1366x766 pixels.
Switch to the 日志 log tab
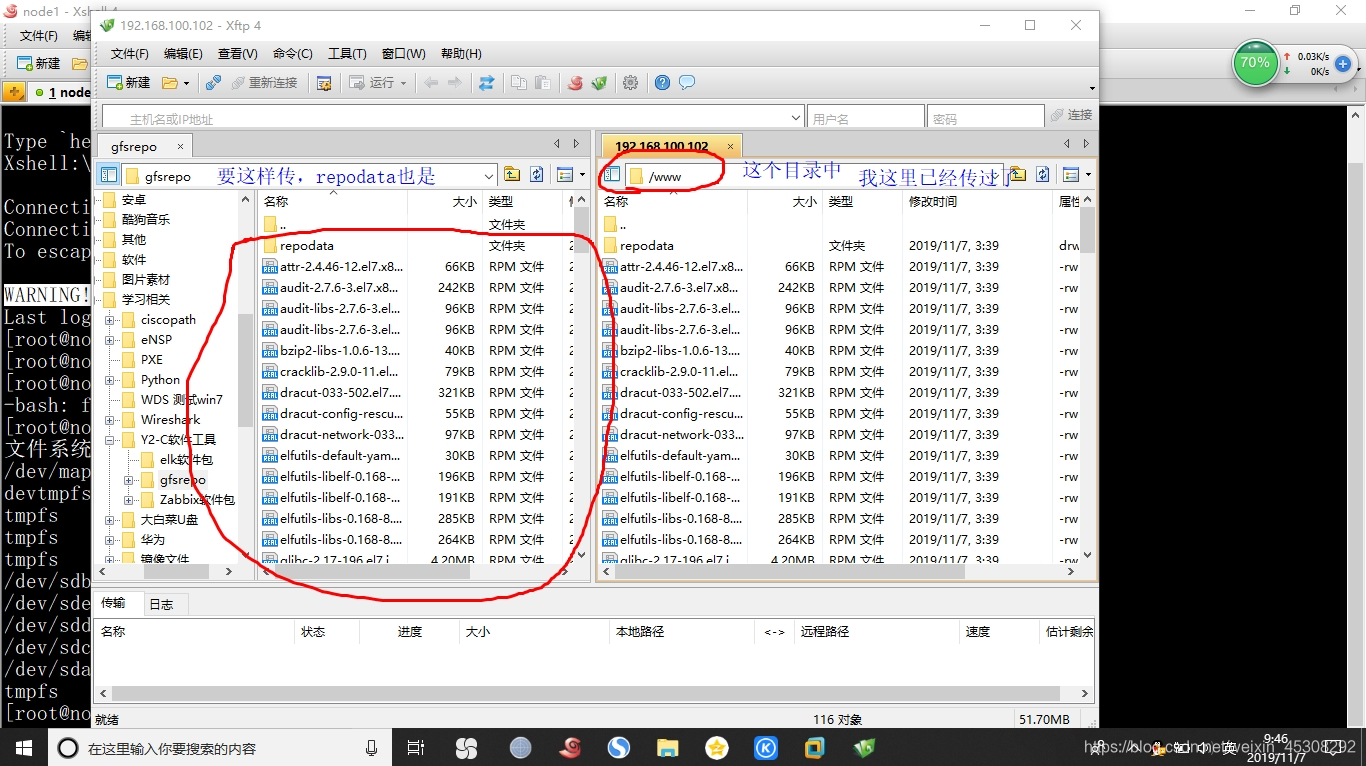point(161,604)
